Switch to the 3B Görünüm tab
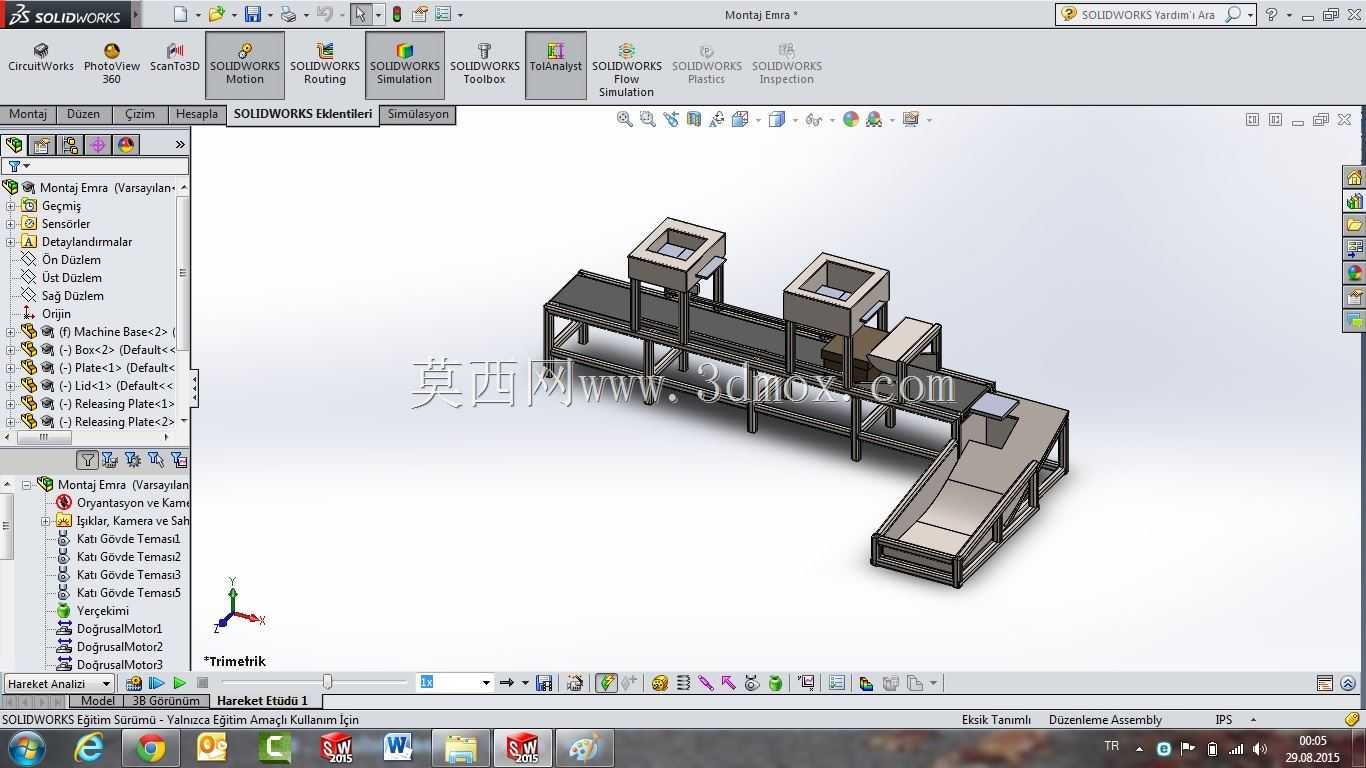 pos(166,701)
